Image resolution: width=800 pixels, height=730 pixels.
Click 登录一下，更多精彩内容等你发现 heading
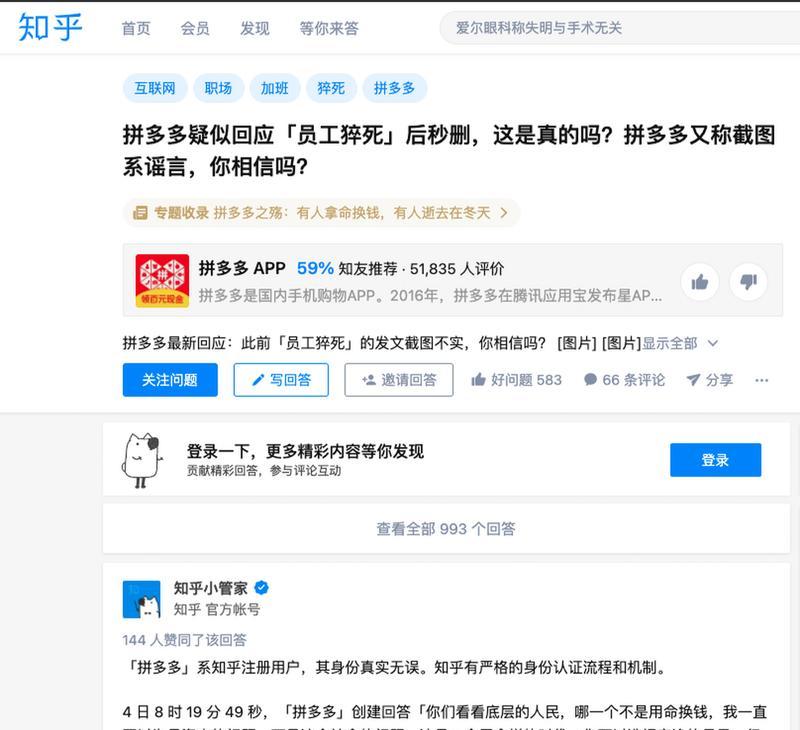[305, 451]
